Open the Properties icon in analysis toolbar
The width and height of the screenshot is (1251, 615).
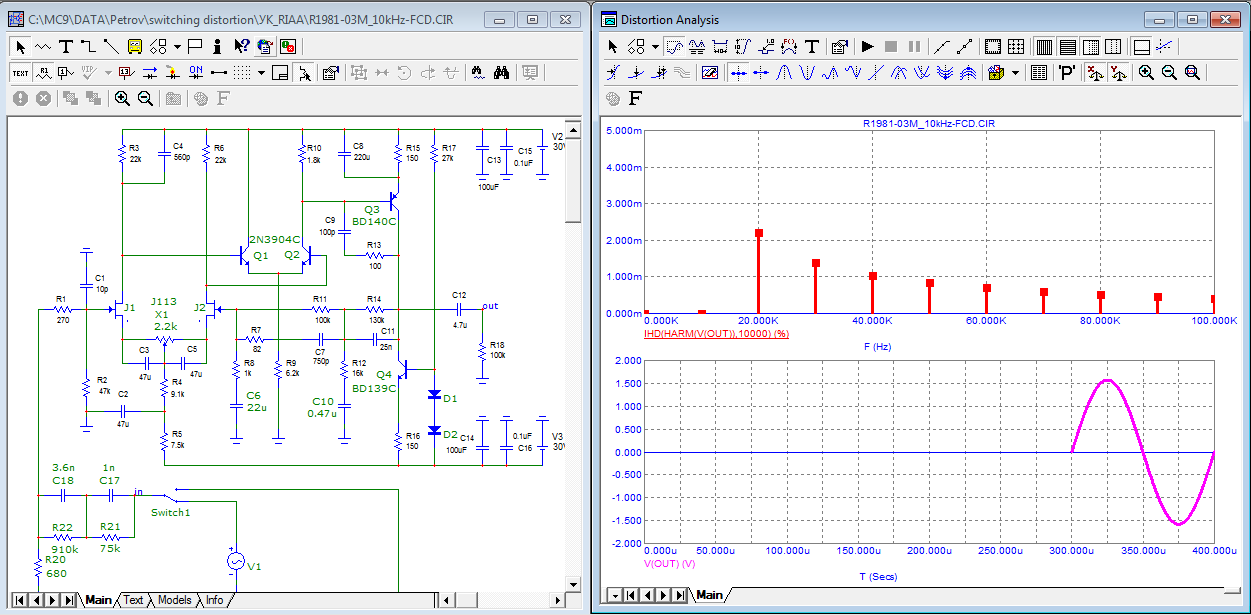(x=840, y=46)
